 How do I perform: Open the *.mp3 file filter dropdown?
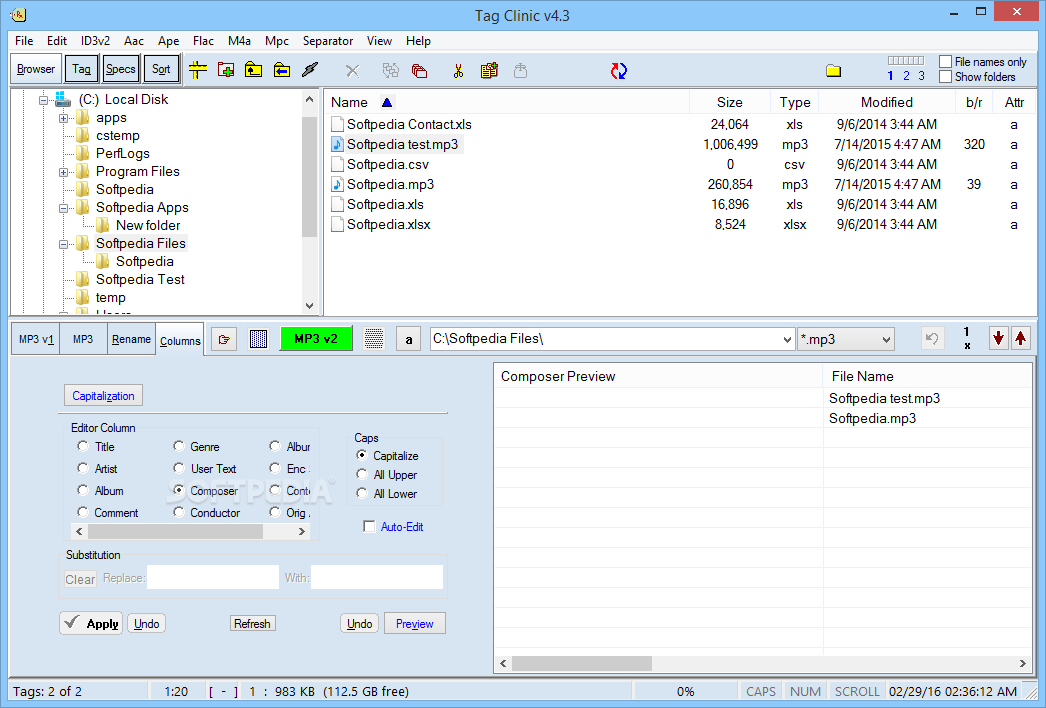(886, 340)
